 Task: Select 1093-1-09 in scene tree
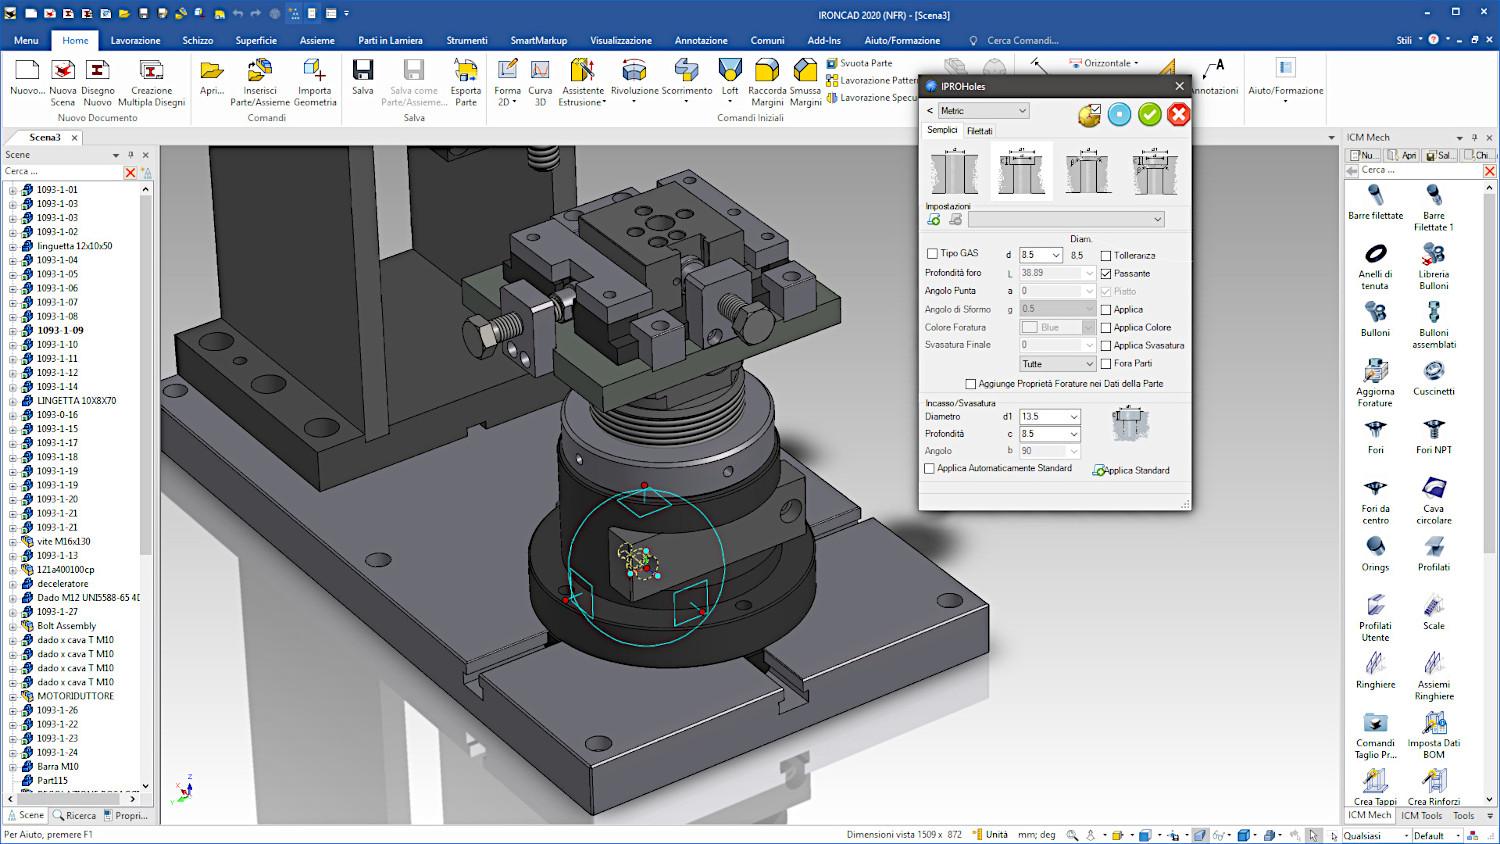pyautogui.click(x=60, y=330)
